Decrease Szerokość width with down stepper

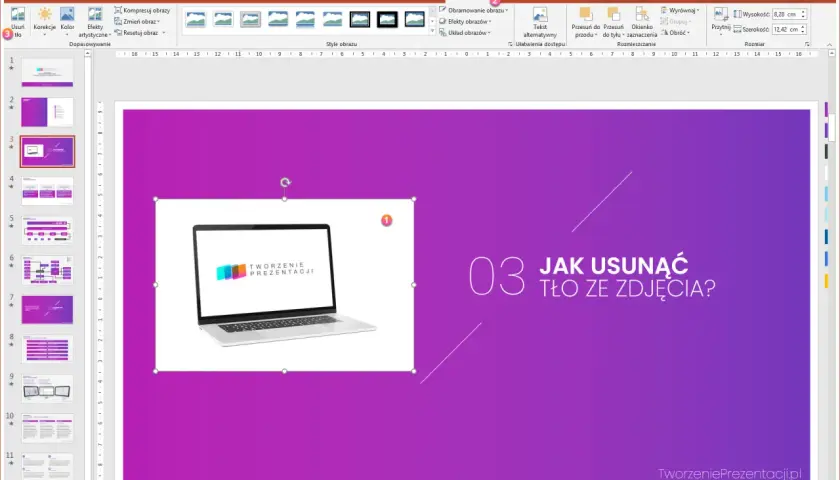803,32
